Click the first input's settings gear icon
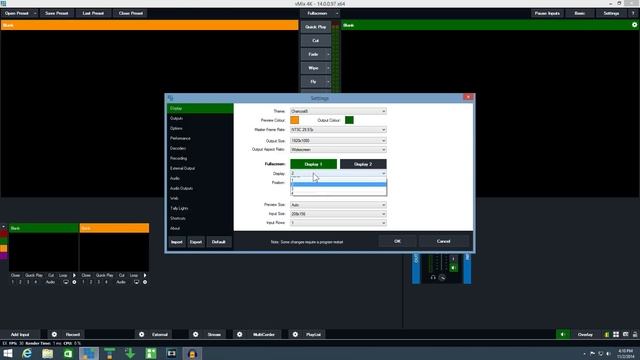 [x=74, y=282]
